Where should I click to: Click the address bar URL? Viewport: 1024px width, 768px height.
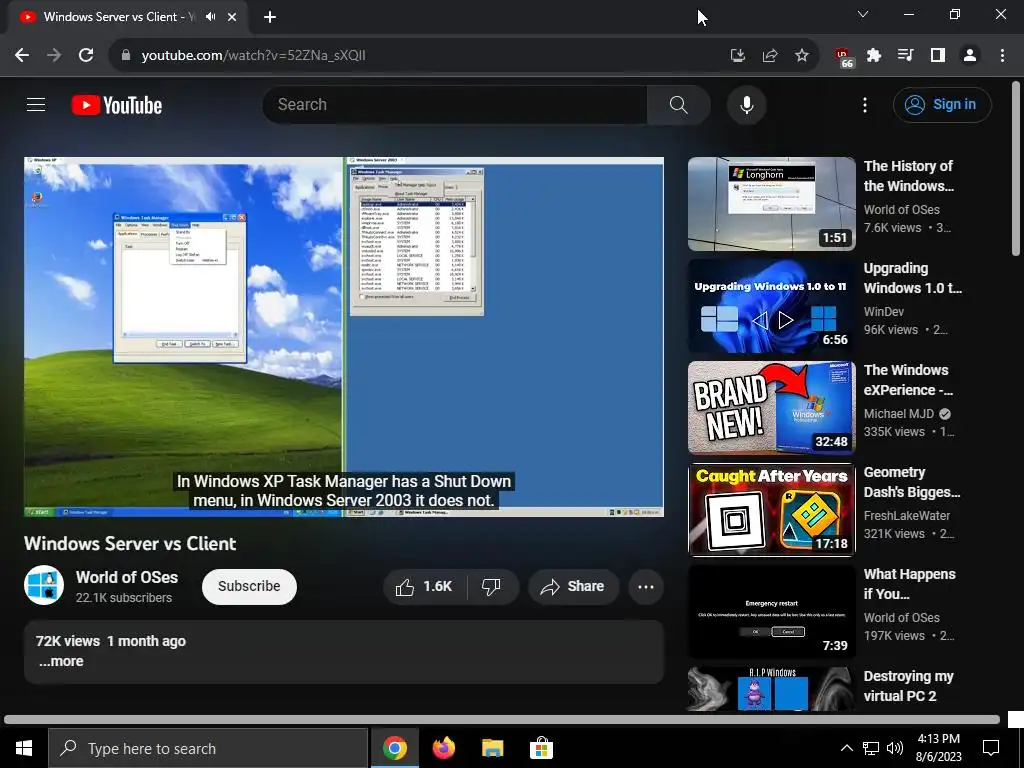click(x=253, y=56)
